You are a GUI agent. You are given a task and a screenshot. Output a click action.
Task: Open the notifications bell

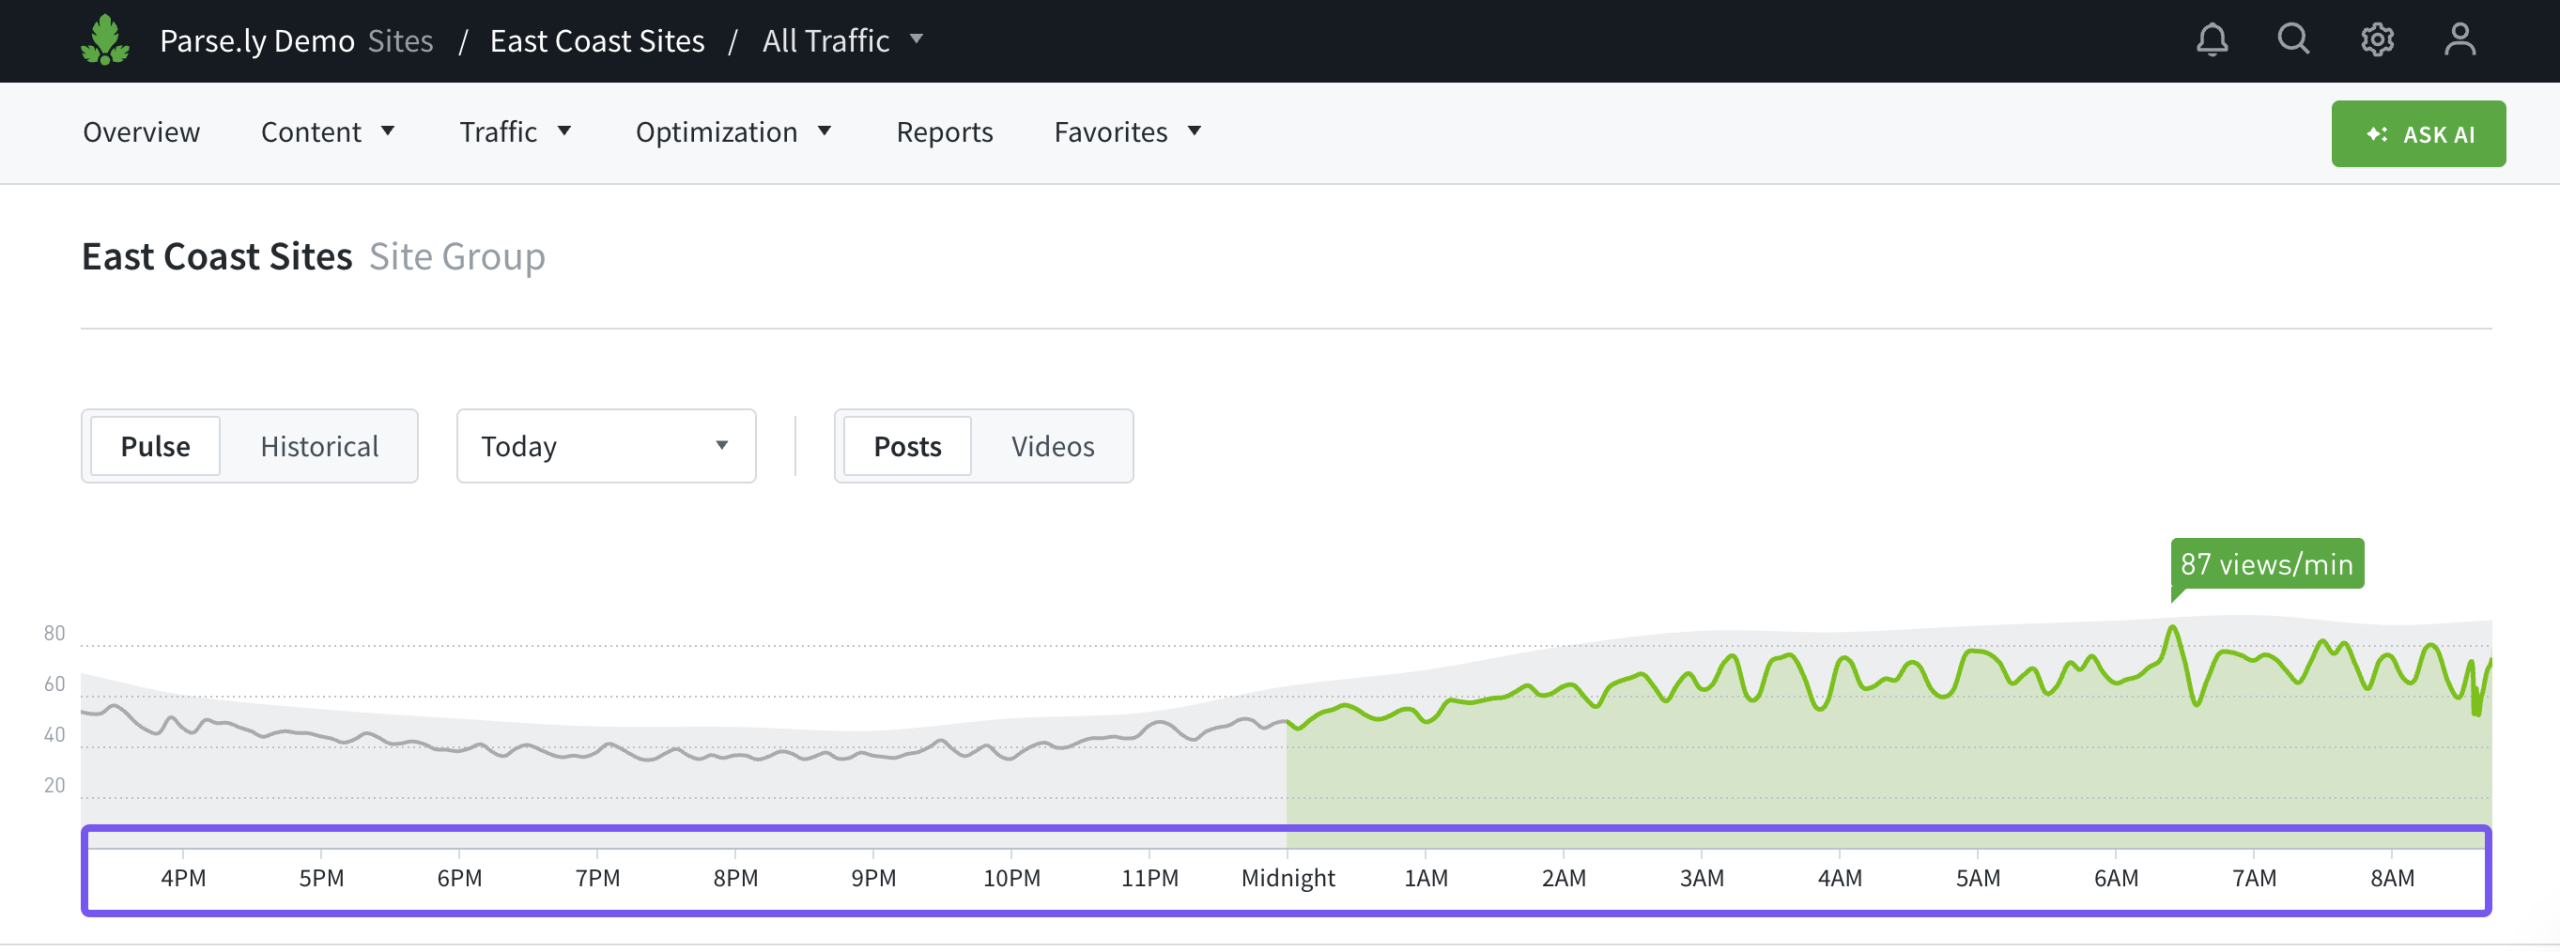2211,40
